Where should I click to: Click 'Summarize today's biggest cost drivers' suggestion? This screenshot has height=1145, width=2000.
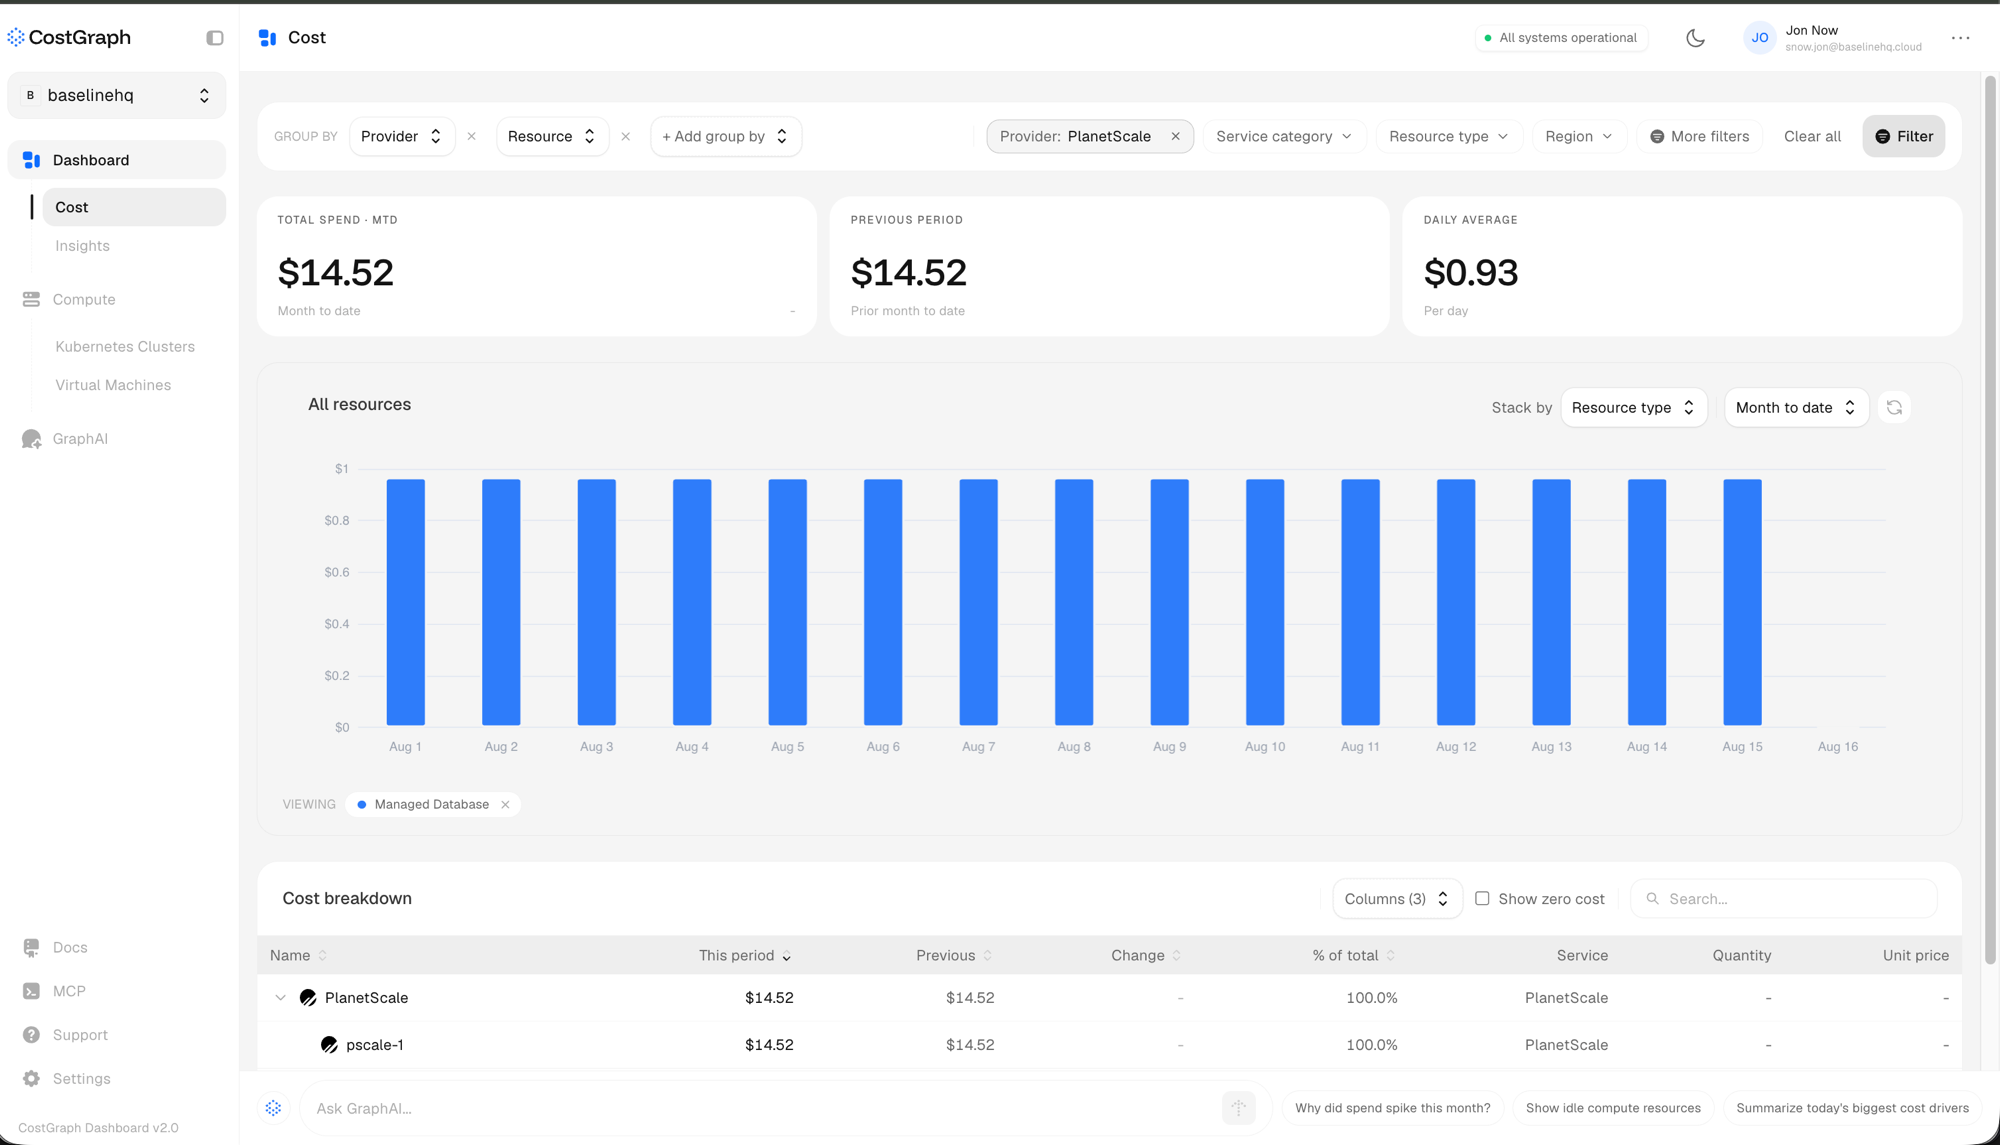pos(1852,1109)
